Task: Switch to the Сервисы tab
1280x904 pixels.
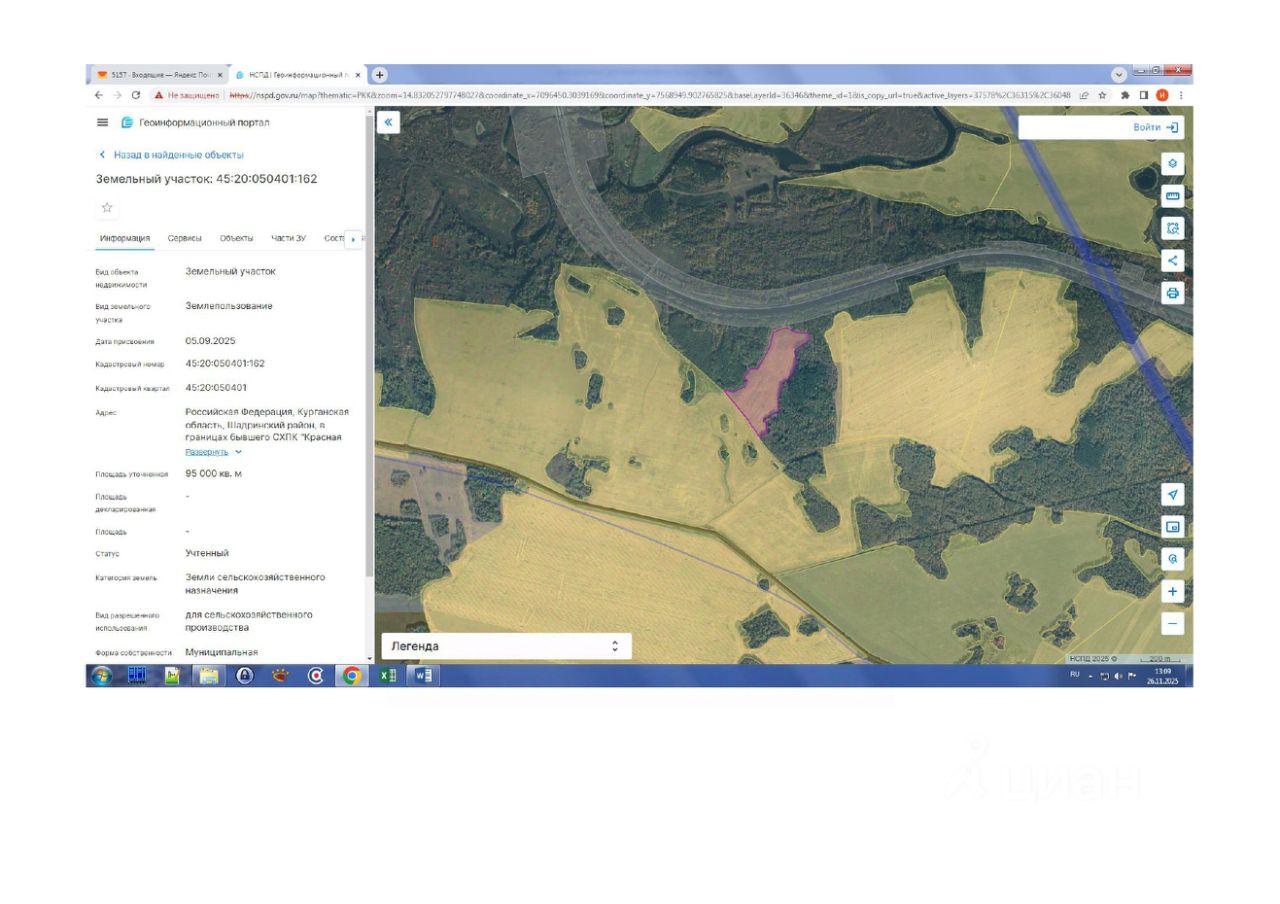Action: (184, 238)
